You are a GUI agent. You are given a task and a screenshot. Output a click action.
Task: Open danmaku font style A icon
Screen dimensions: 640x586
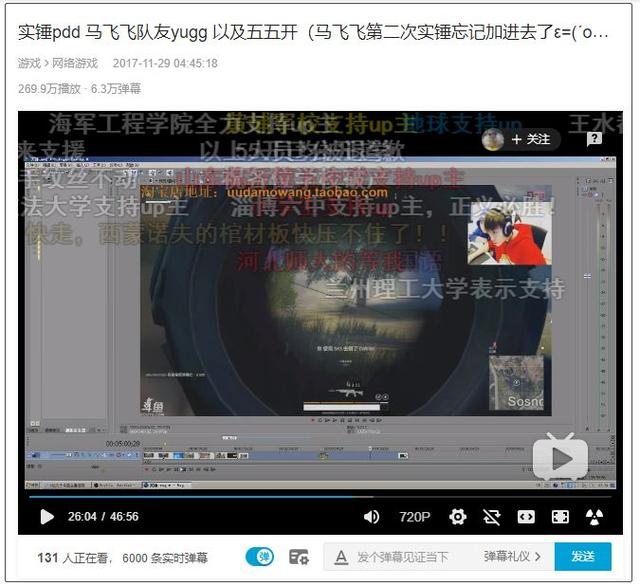(x=341, y=557)
